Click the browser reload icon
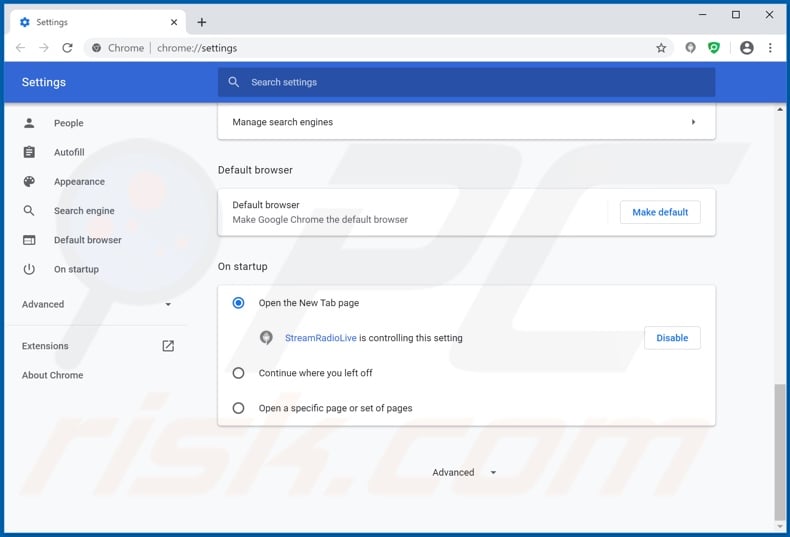The height and width of the screenshot is (537, 790). (67, 48)
